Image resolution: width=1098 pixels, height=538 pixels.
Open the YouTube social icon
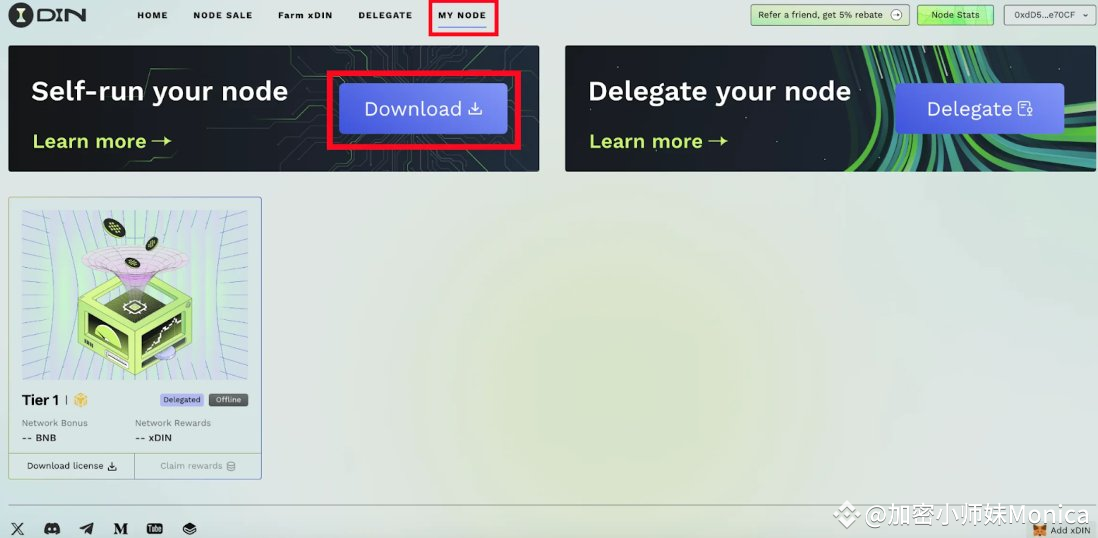155,529
